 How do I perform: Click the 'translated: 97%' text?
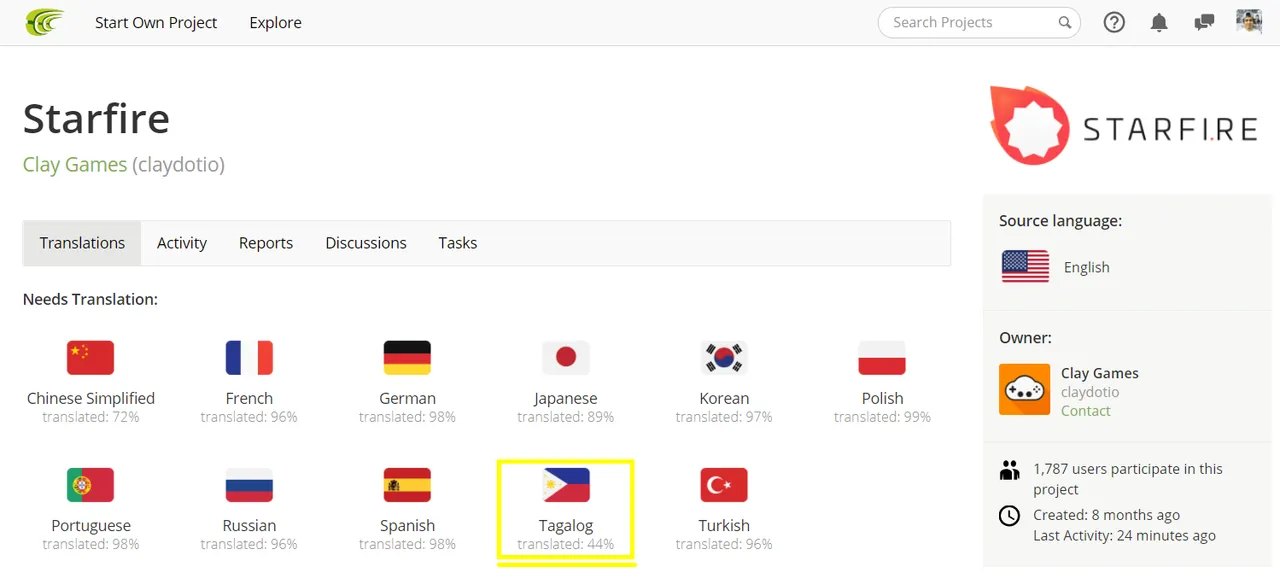pyautogui.click(x=724, y=417)
